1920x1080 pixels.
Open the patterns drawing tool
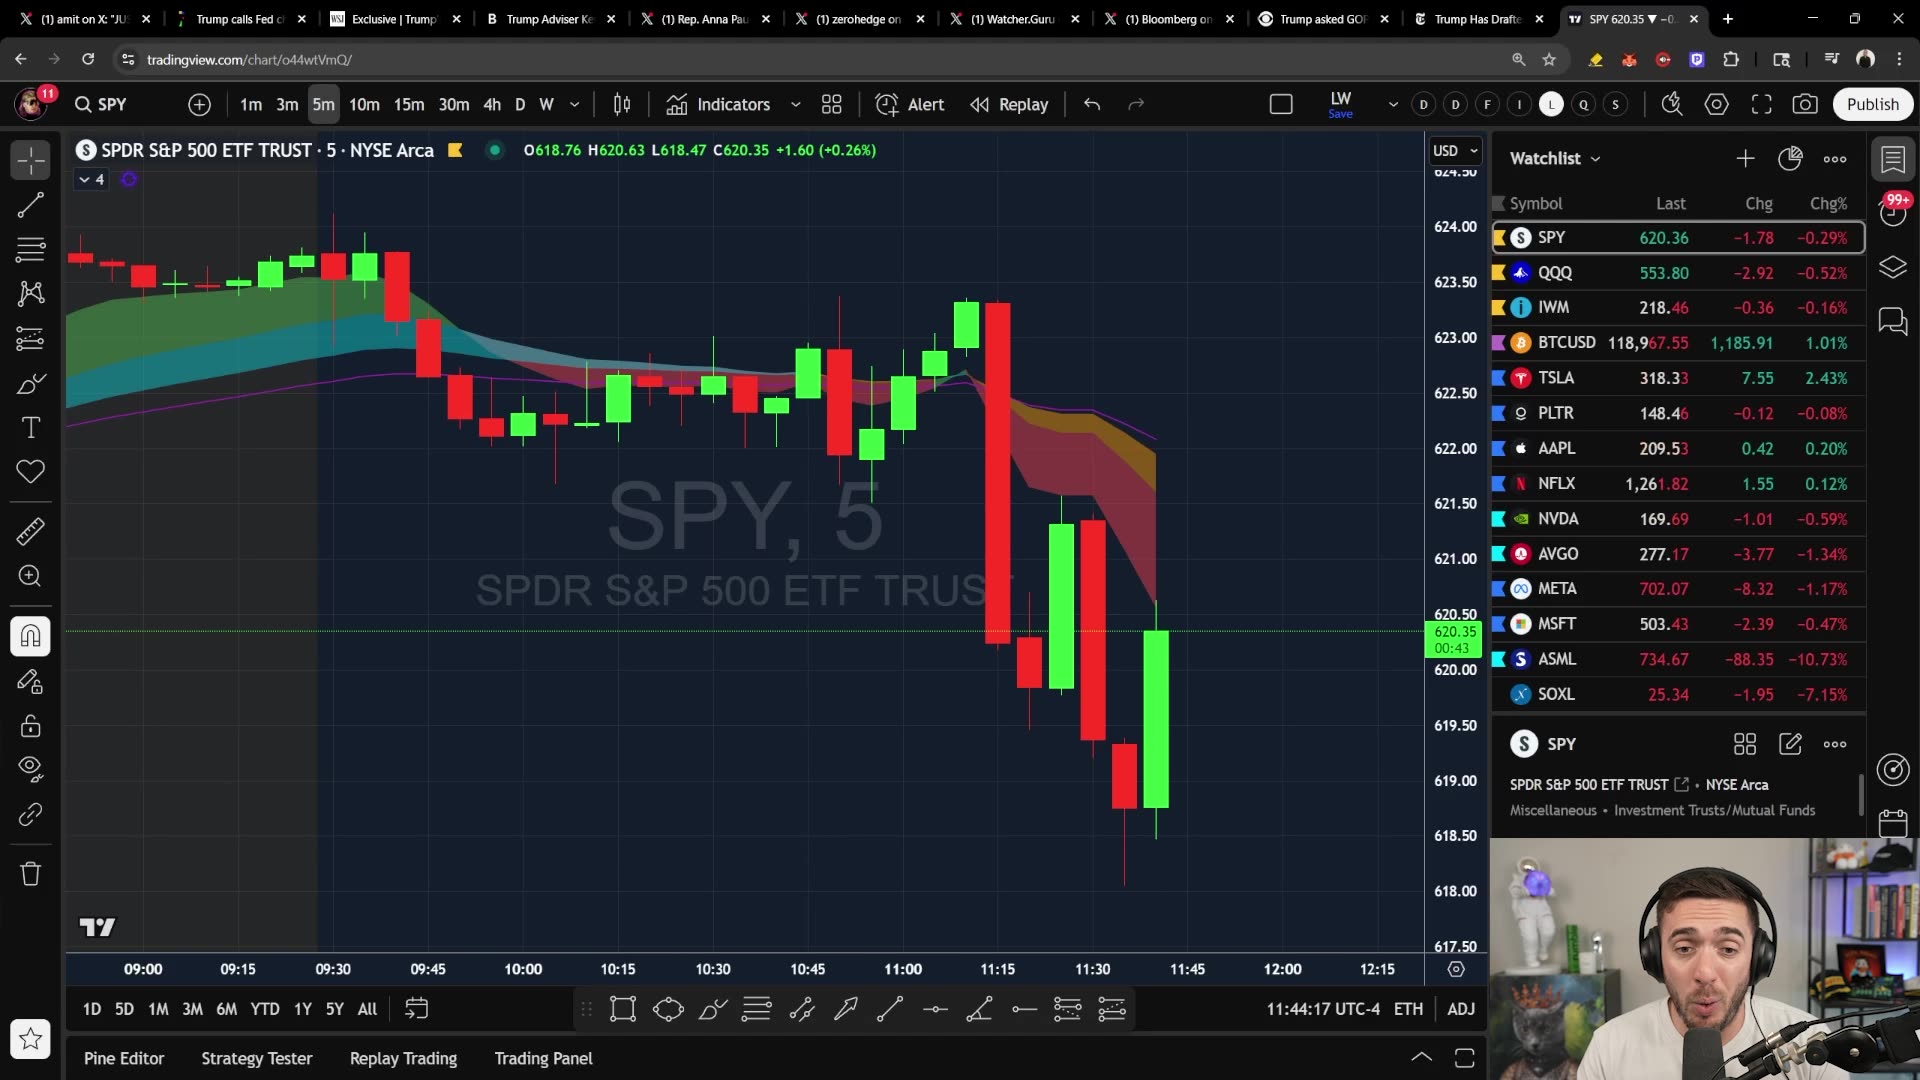pos(31,293)
